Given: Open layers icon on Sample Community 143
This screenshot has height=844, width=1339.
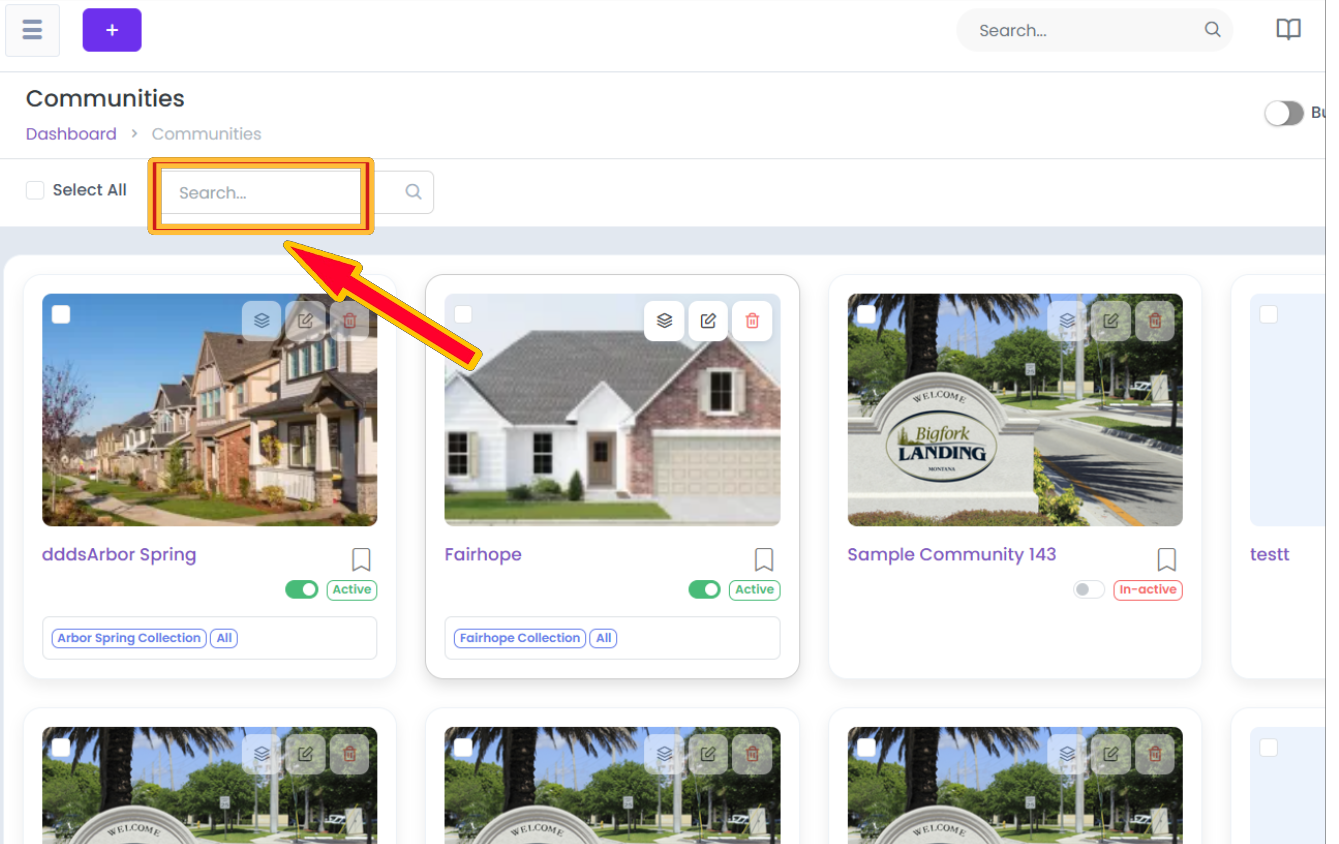Looking at the screenshot, I should pos(1067,321).
